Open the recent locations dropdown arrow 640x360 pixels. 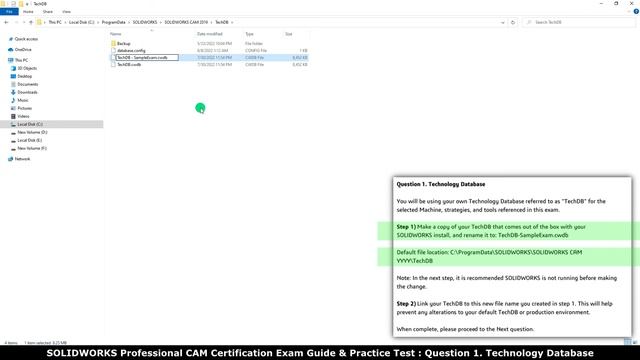tap(24, 22)
